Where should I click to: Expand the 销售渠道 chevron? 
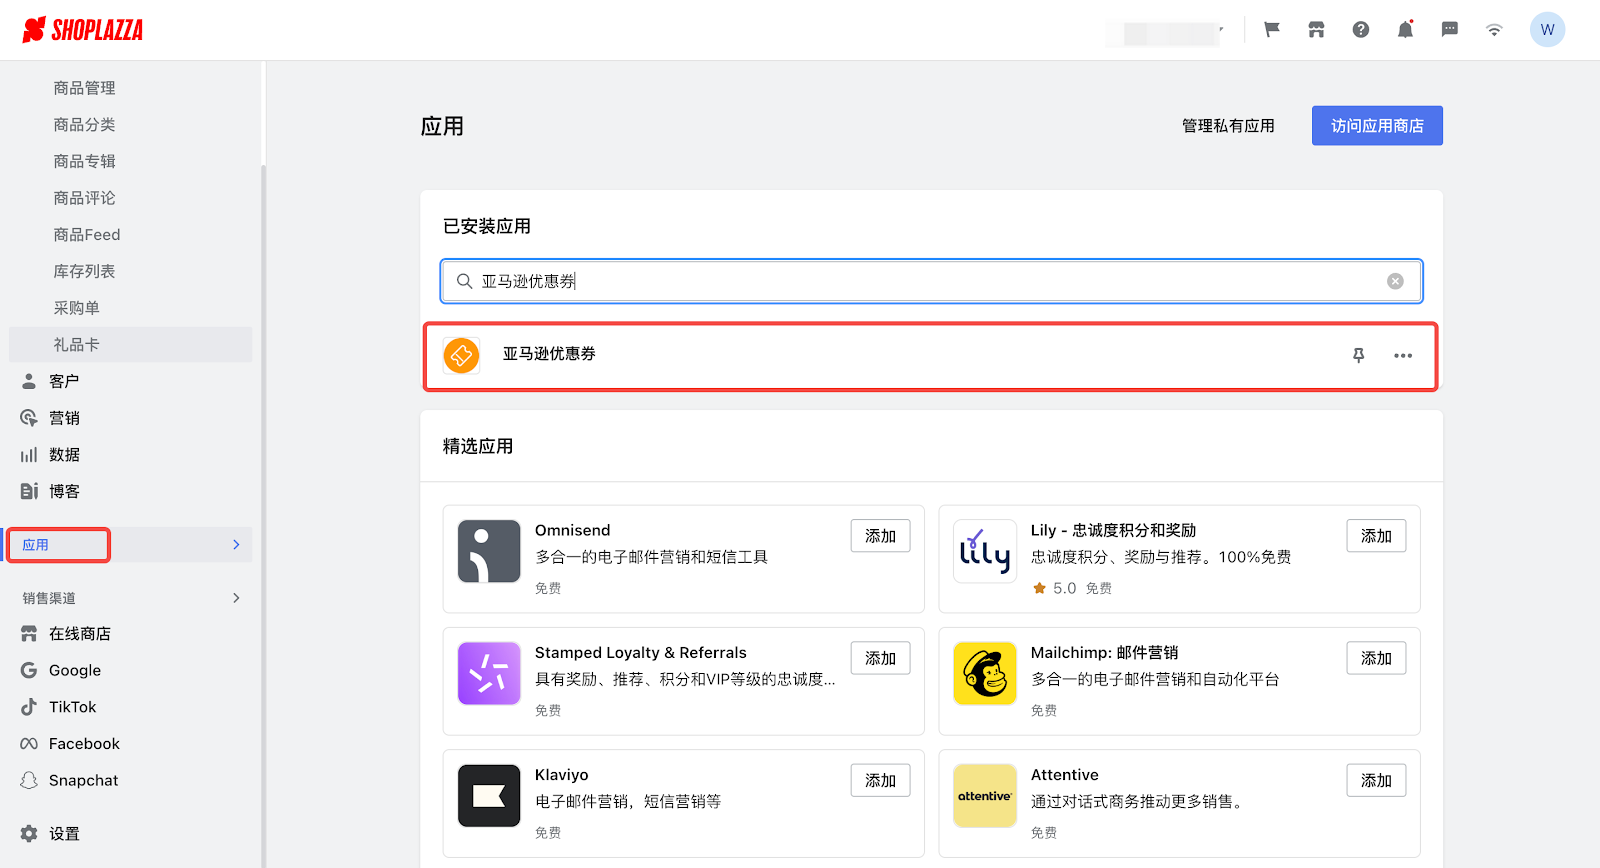coord(236,598)
